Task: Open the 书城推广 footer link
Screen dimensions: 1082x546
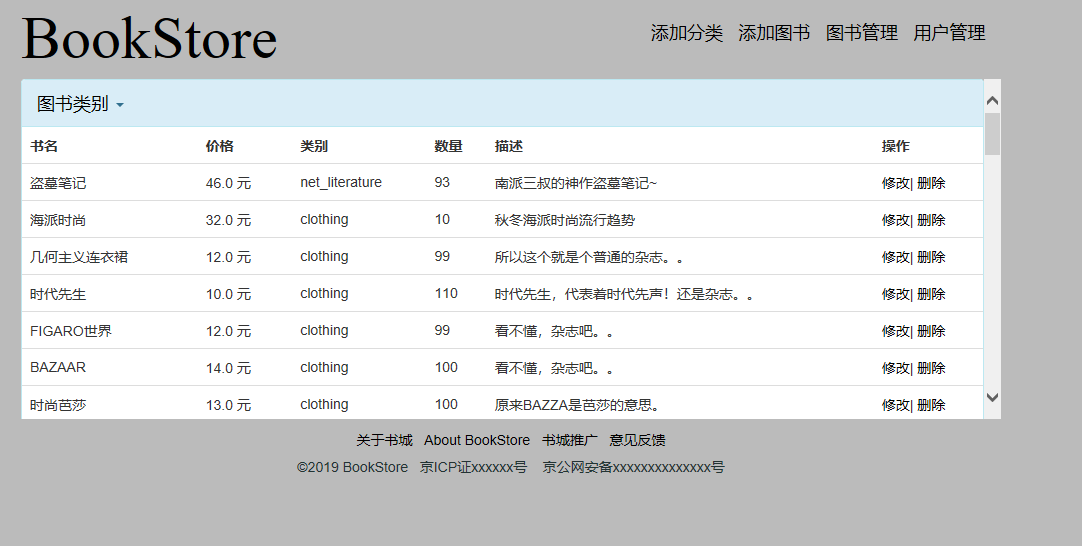Action: coord(569,440)
